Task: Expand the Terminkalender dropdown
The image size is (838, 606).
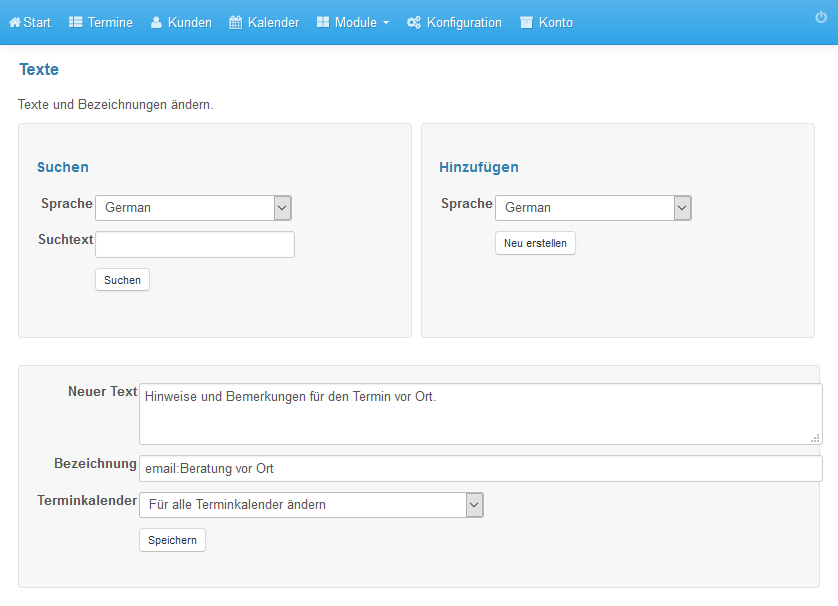Action: pos(311,505)
